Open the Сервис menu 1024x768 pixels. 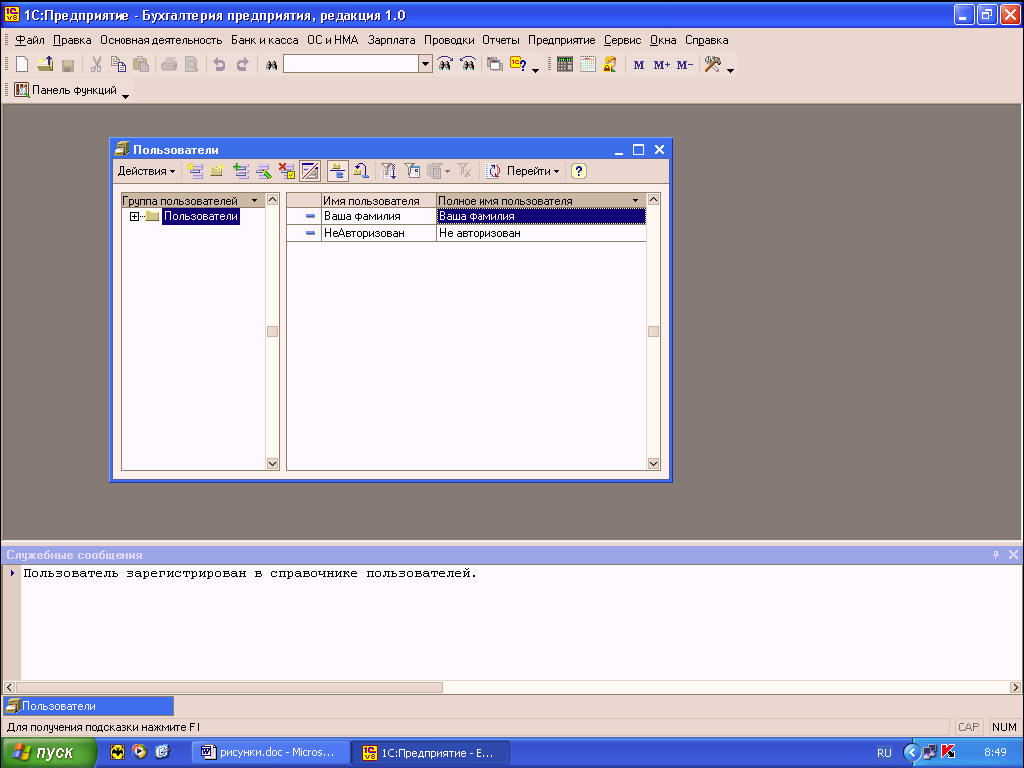(622, 40)
